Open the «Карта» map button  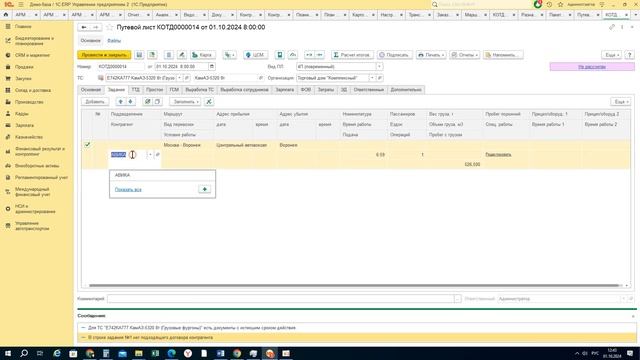point(202,55)
